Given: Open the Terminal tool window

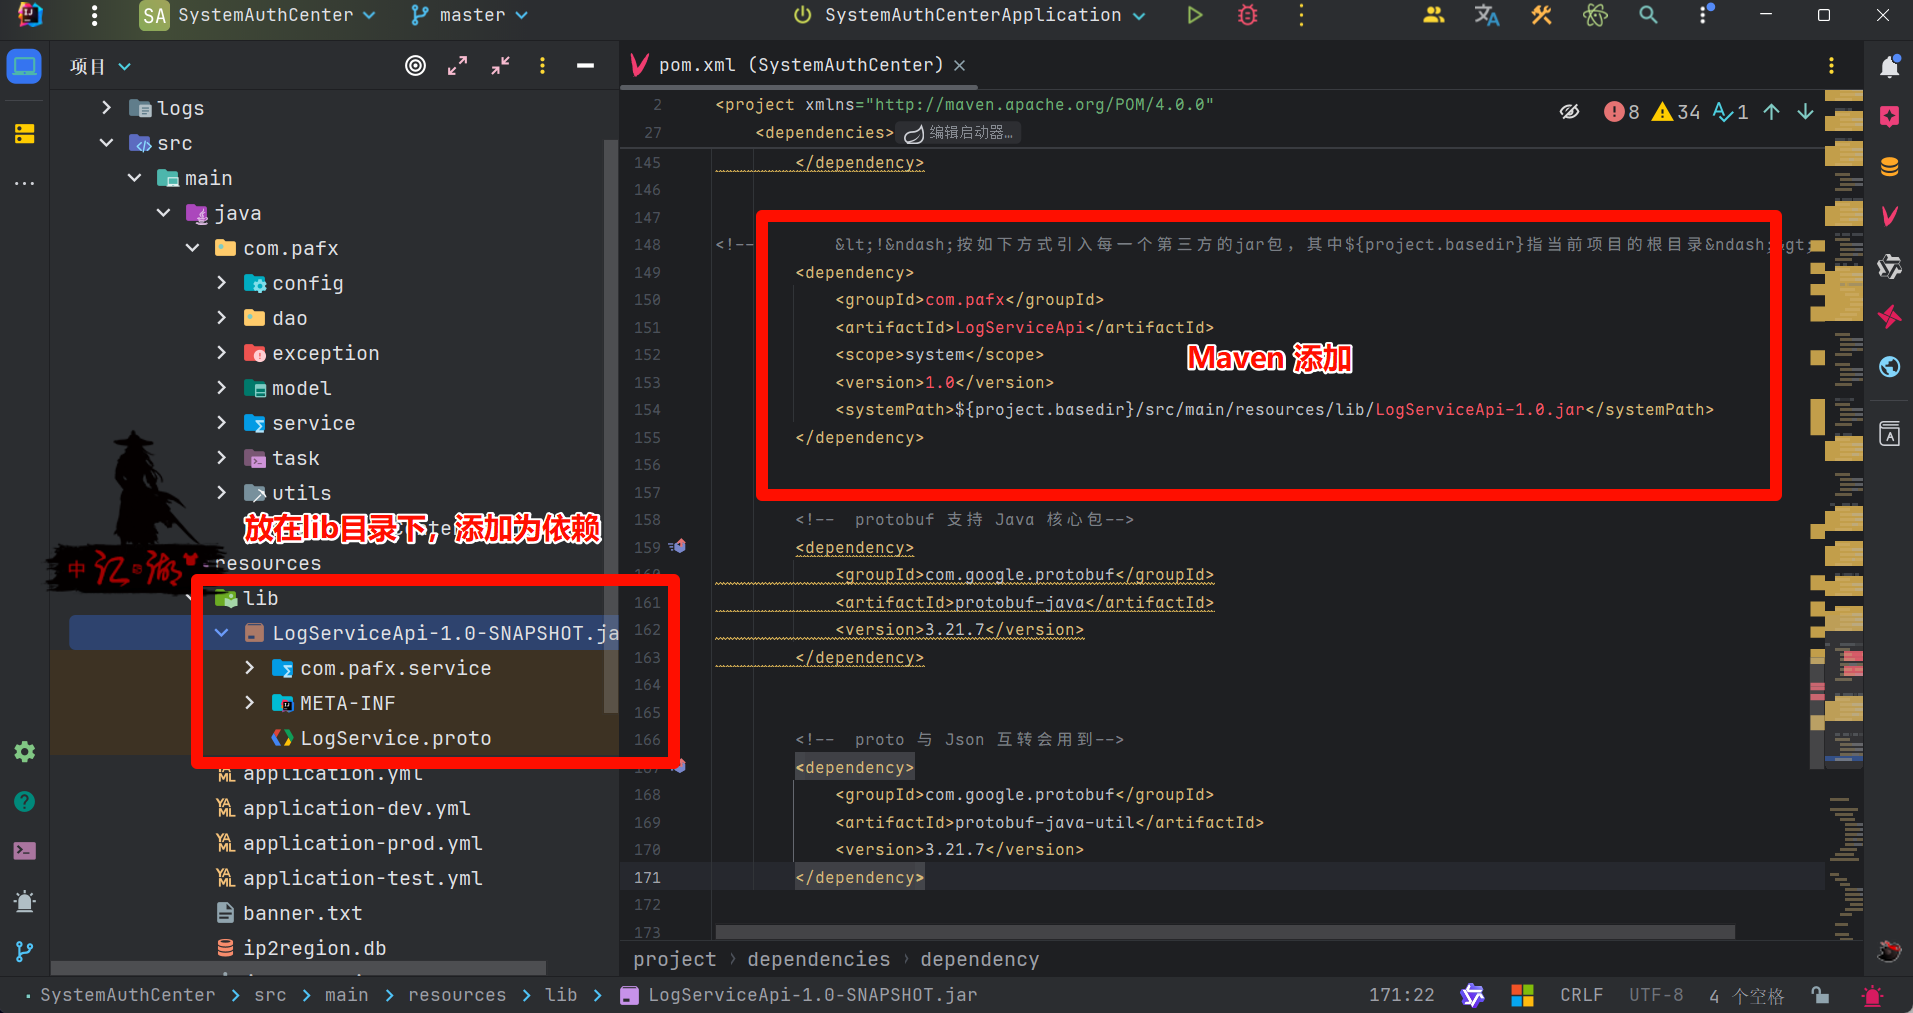Looking at the screenshot, I should click(24, 851).
